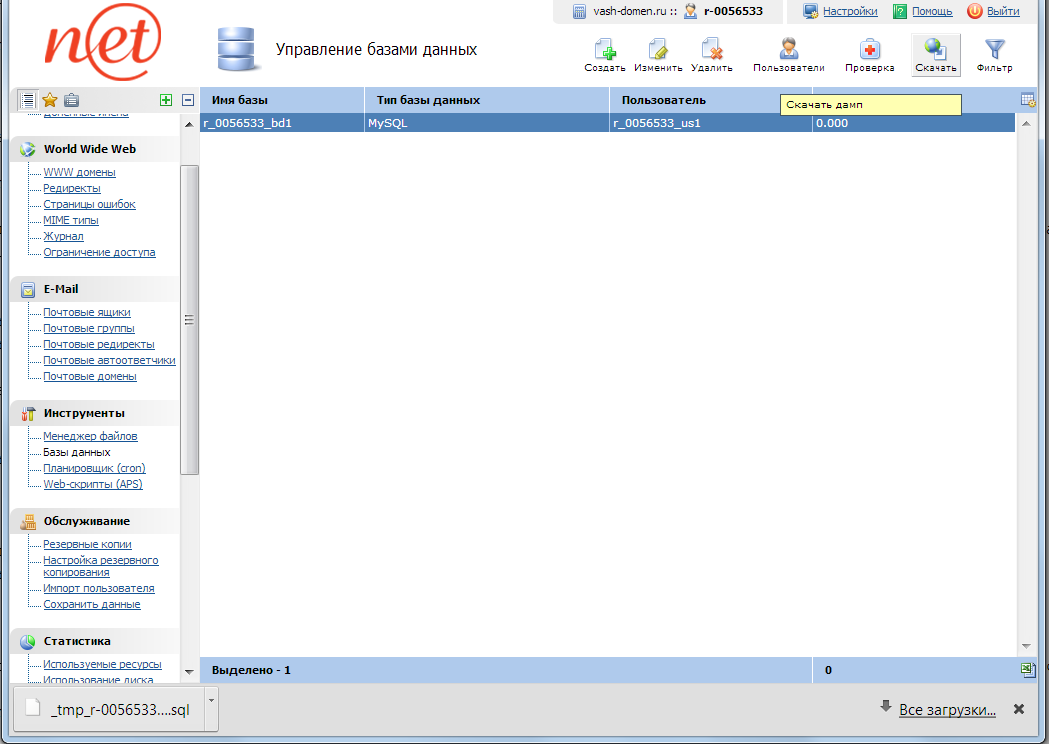Click the Создать (create database) icon
Image resolution: width=1049 pixels, height=744 pixels.
point(604,50)
